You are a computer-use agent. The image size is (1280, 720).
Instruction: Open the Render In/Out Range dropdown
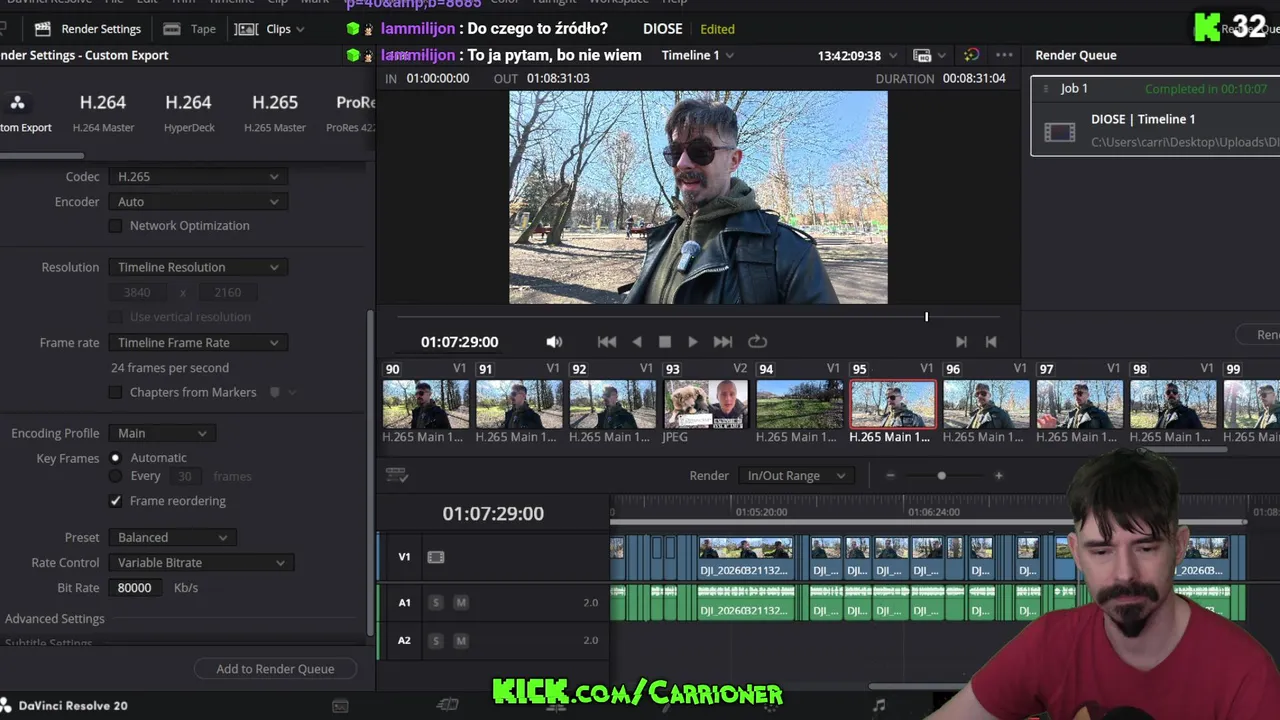pos(796,476)
